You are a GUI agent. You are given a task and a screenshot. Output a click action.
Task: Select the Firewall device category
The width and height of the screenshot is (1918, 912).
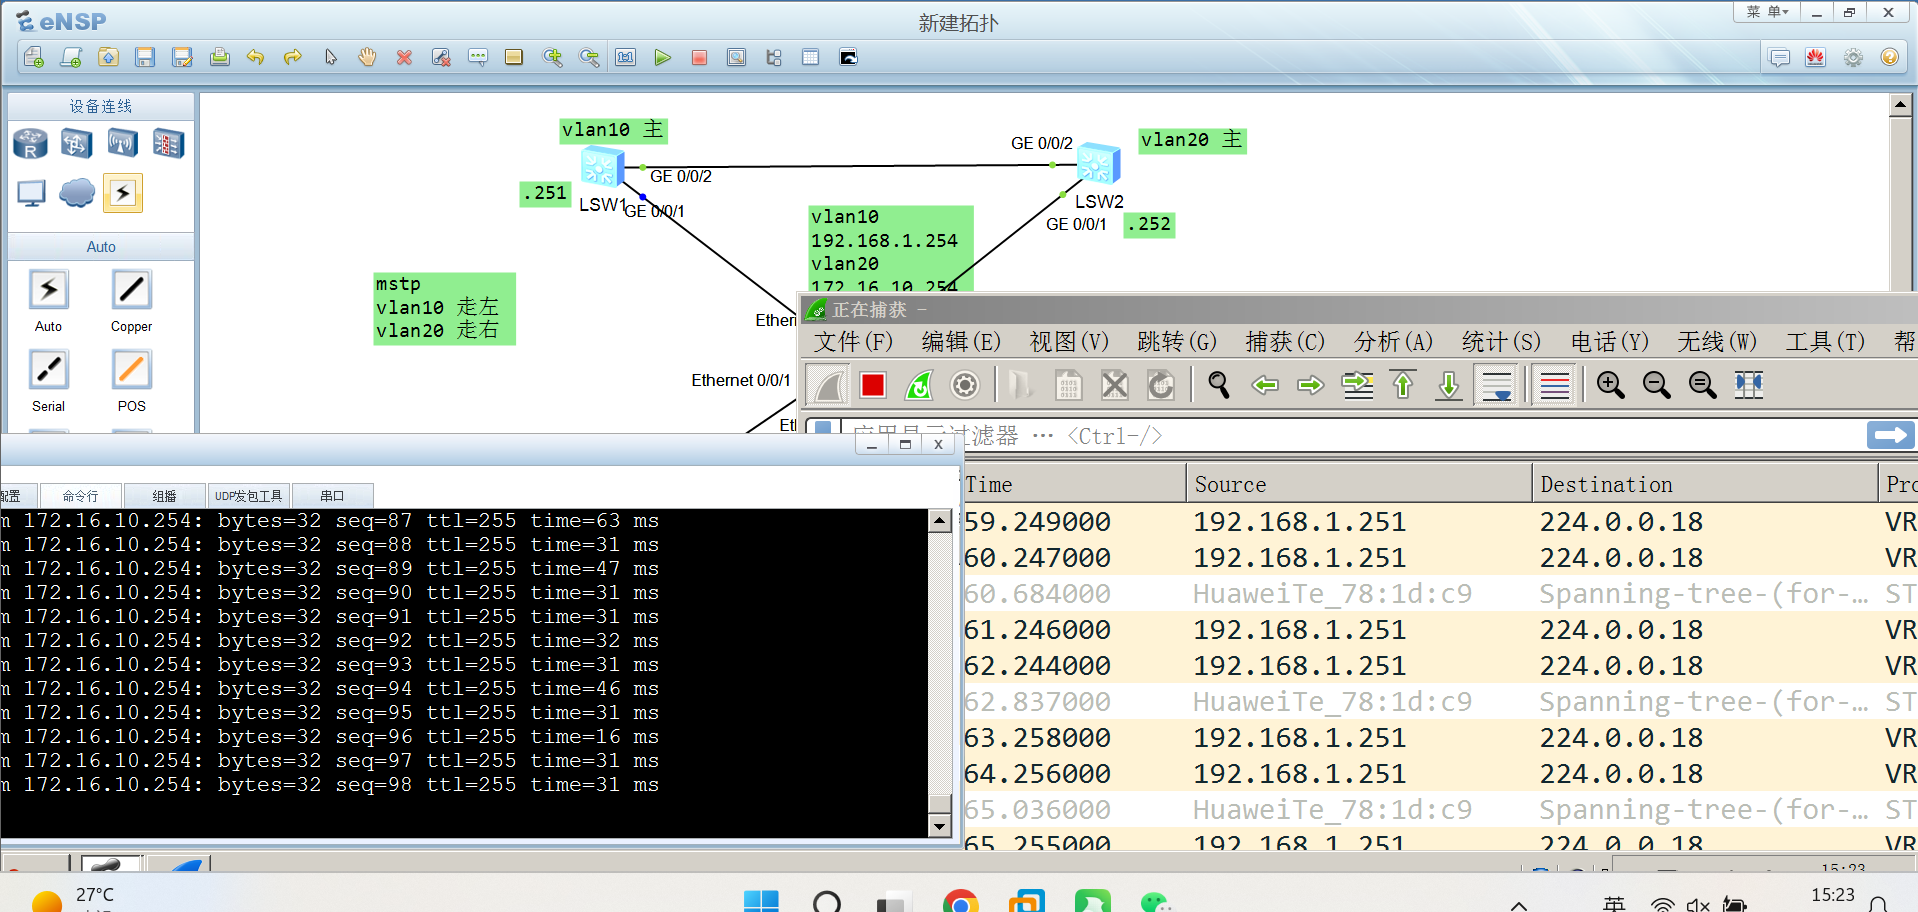tap(168, 144)
